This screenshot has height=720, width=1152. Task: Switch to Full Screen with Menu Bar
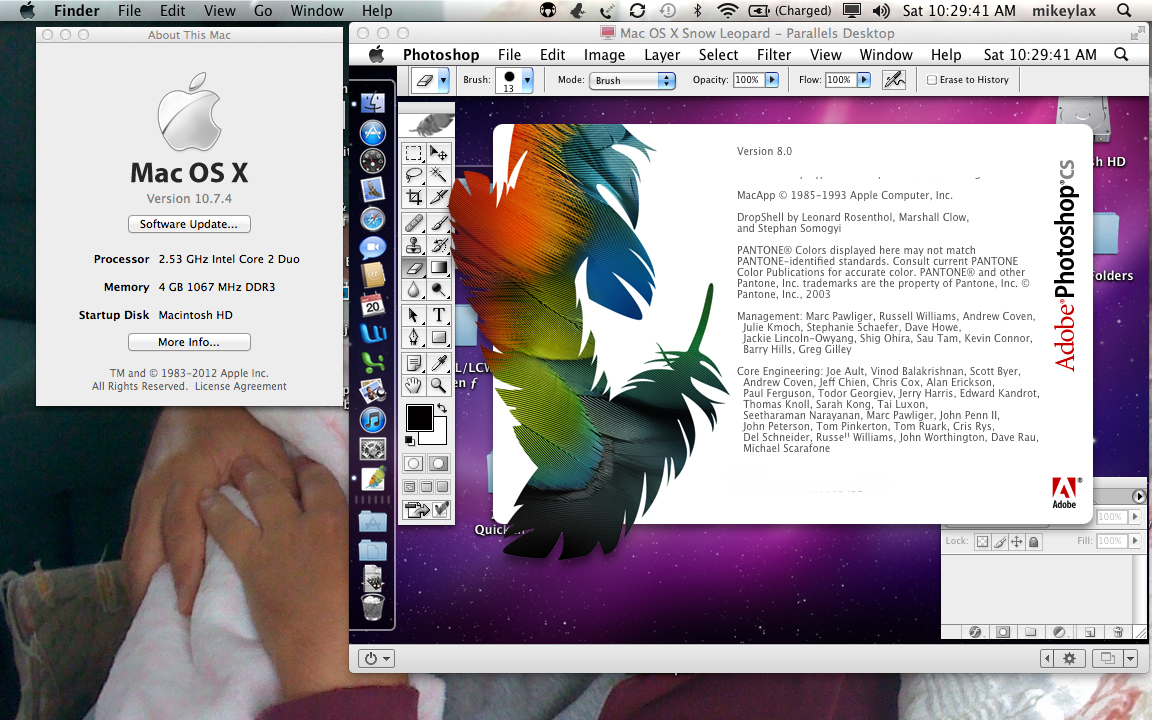426,486
